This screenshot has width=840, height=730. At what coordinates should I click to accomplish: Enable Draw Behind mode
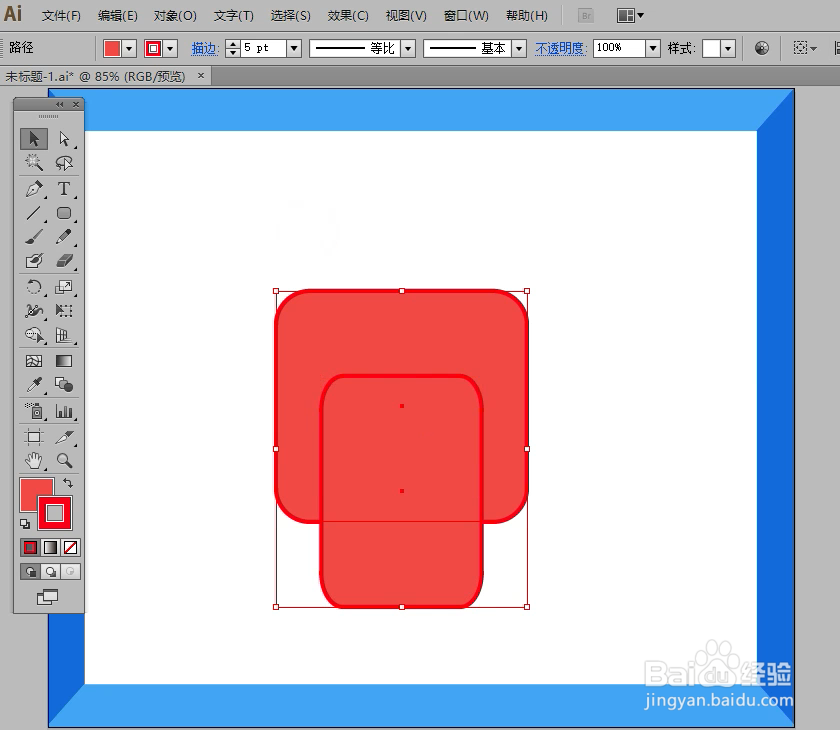50,572
